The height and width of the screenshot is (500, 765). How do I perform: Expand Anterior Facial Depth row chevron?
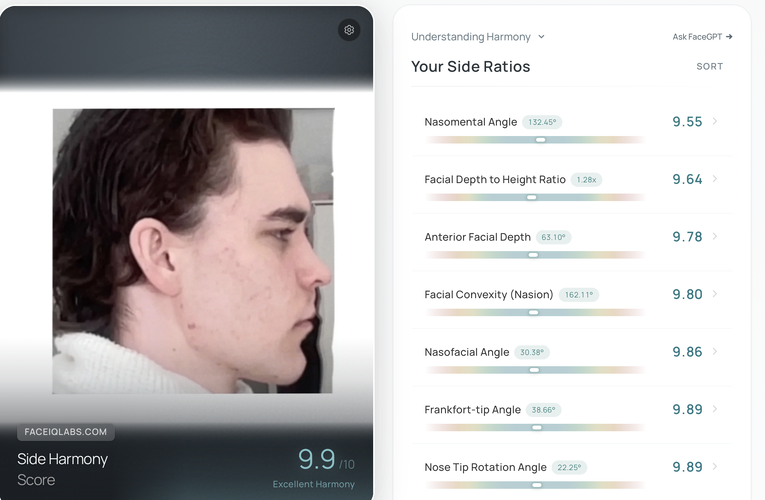715,236
